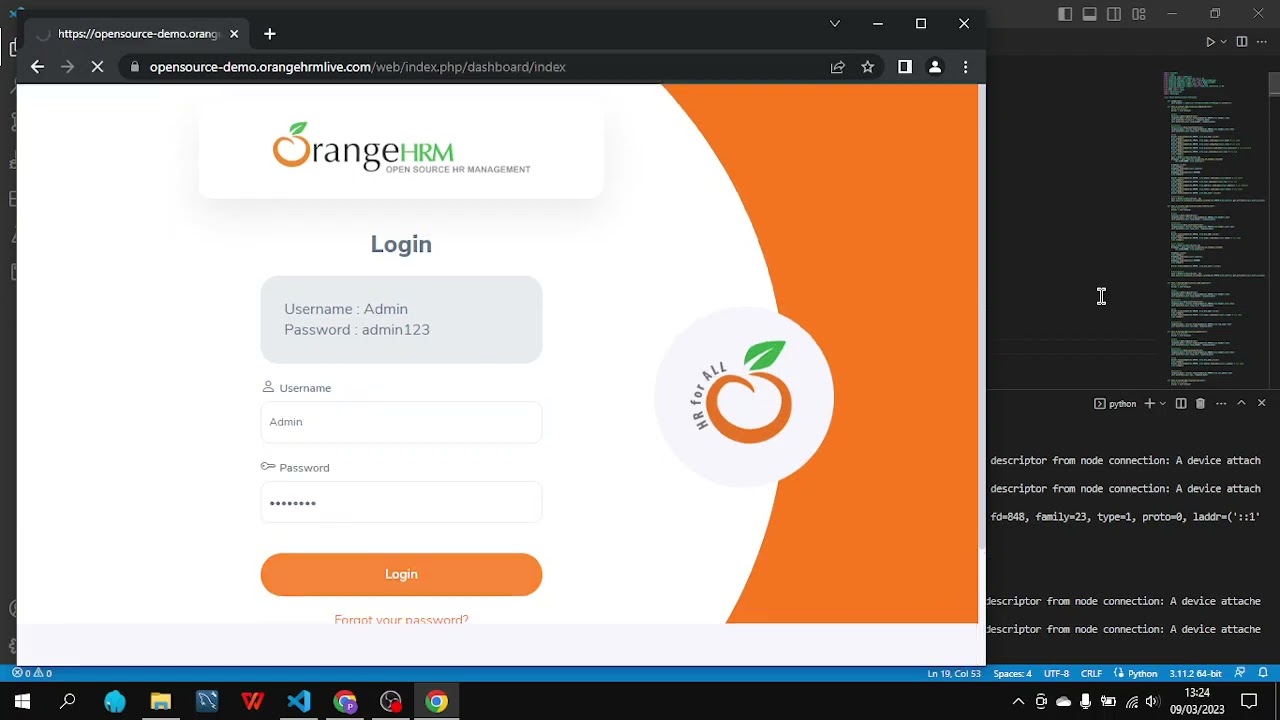The height and width of the screenshot is (720, 1280).
Task: Toggle VS Code panel layout icon
Action: click(x=1090, y=14)
